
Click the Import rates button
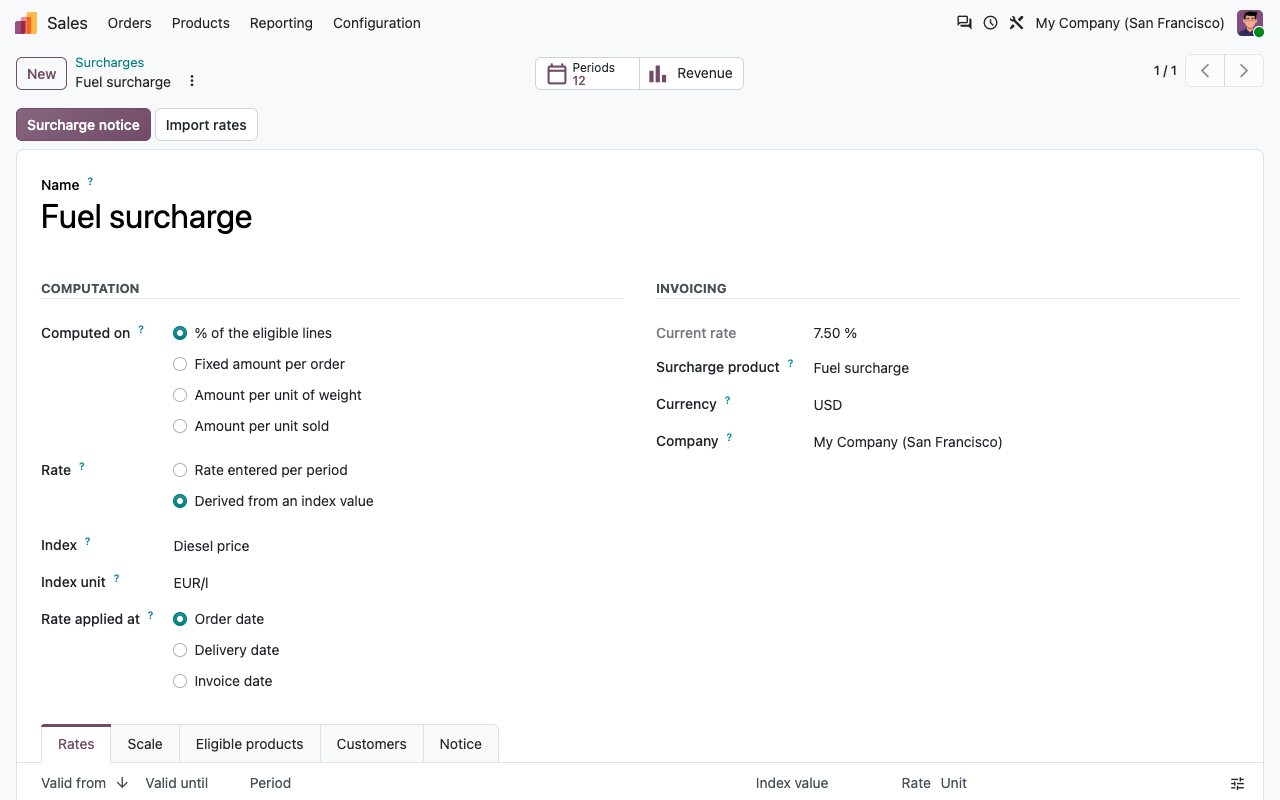click(206, 125)
